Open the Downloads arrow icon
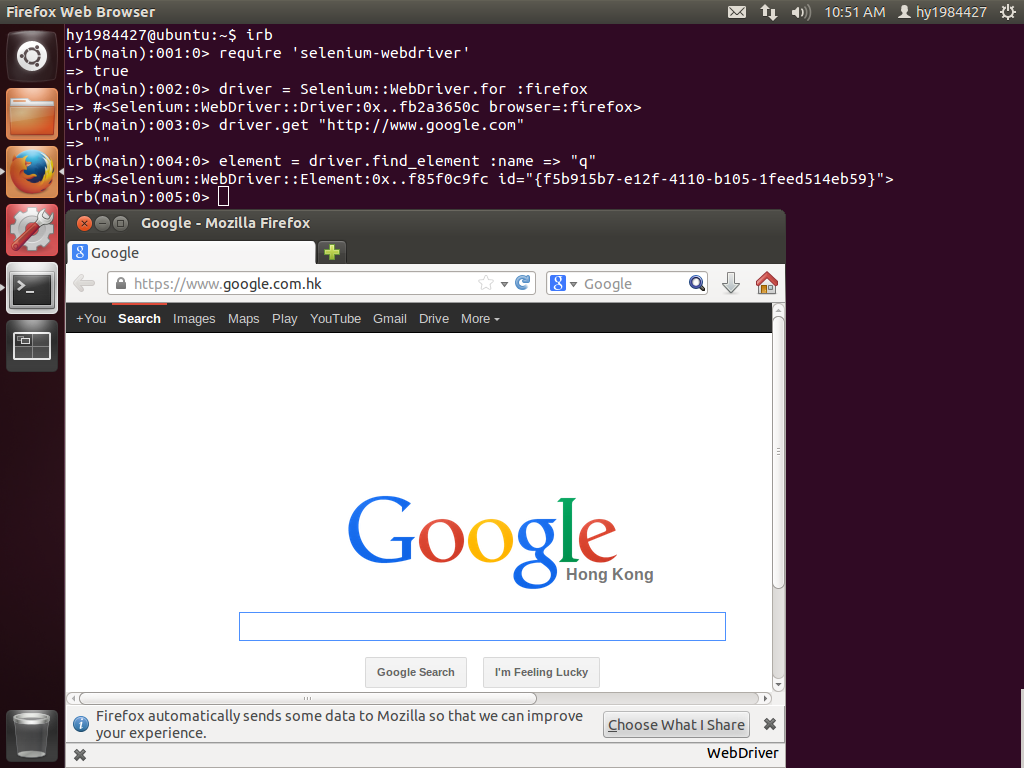Screen dimensions: 1024x768 coord(731,283)
